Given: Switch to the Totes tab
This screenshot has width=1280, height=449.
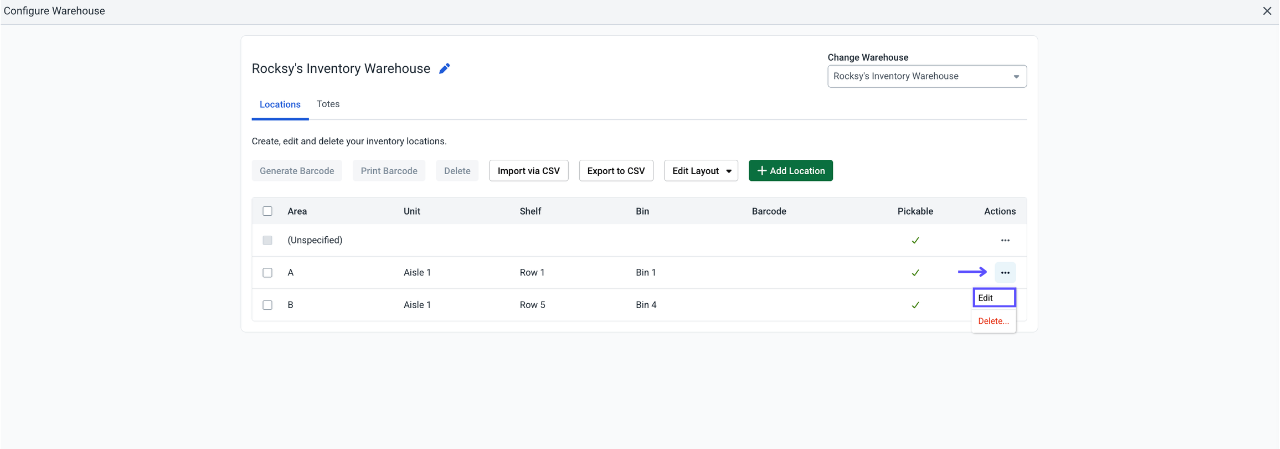Looking at the screenshot, I should pos(328,104).
